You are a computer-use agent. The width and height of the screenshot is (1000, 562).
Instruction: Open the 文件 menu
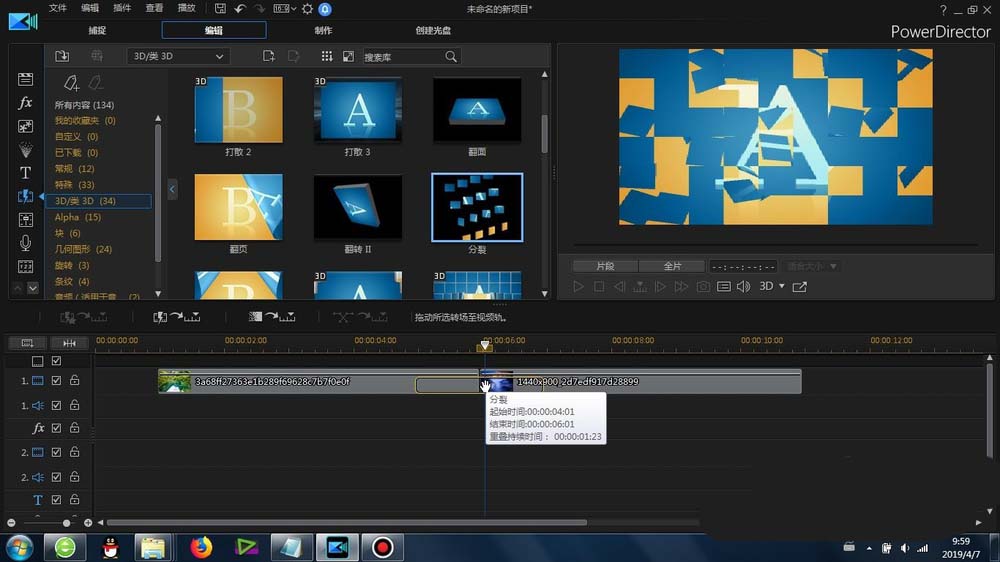click(x=57, y=8)
